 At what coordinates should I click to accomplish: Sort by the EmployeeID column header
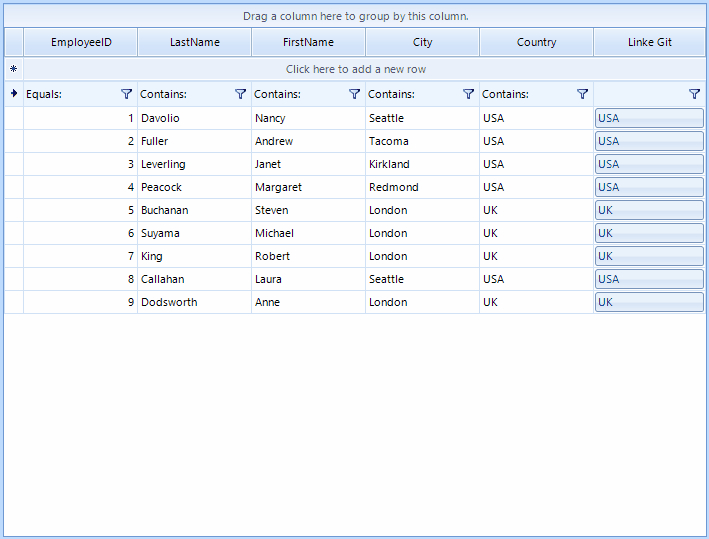(81, 42)
